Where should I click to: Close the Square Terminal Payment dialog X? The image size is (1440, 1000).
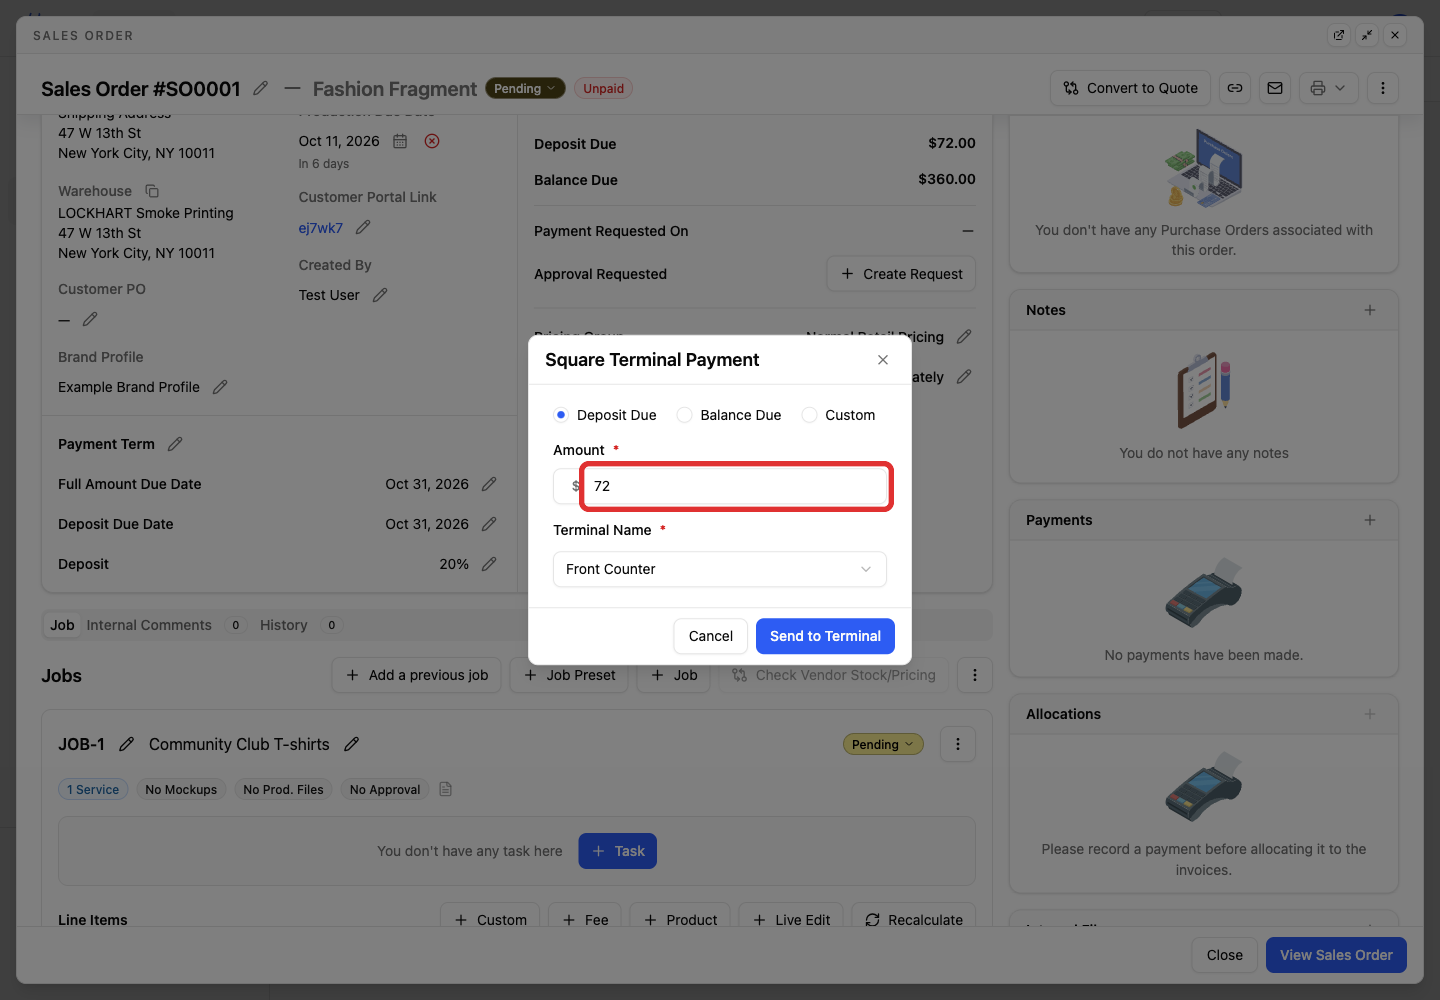883,360
